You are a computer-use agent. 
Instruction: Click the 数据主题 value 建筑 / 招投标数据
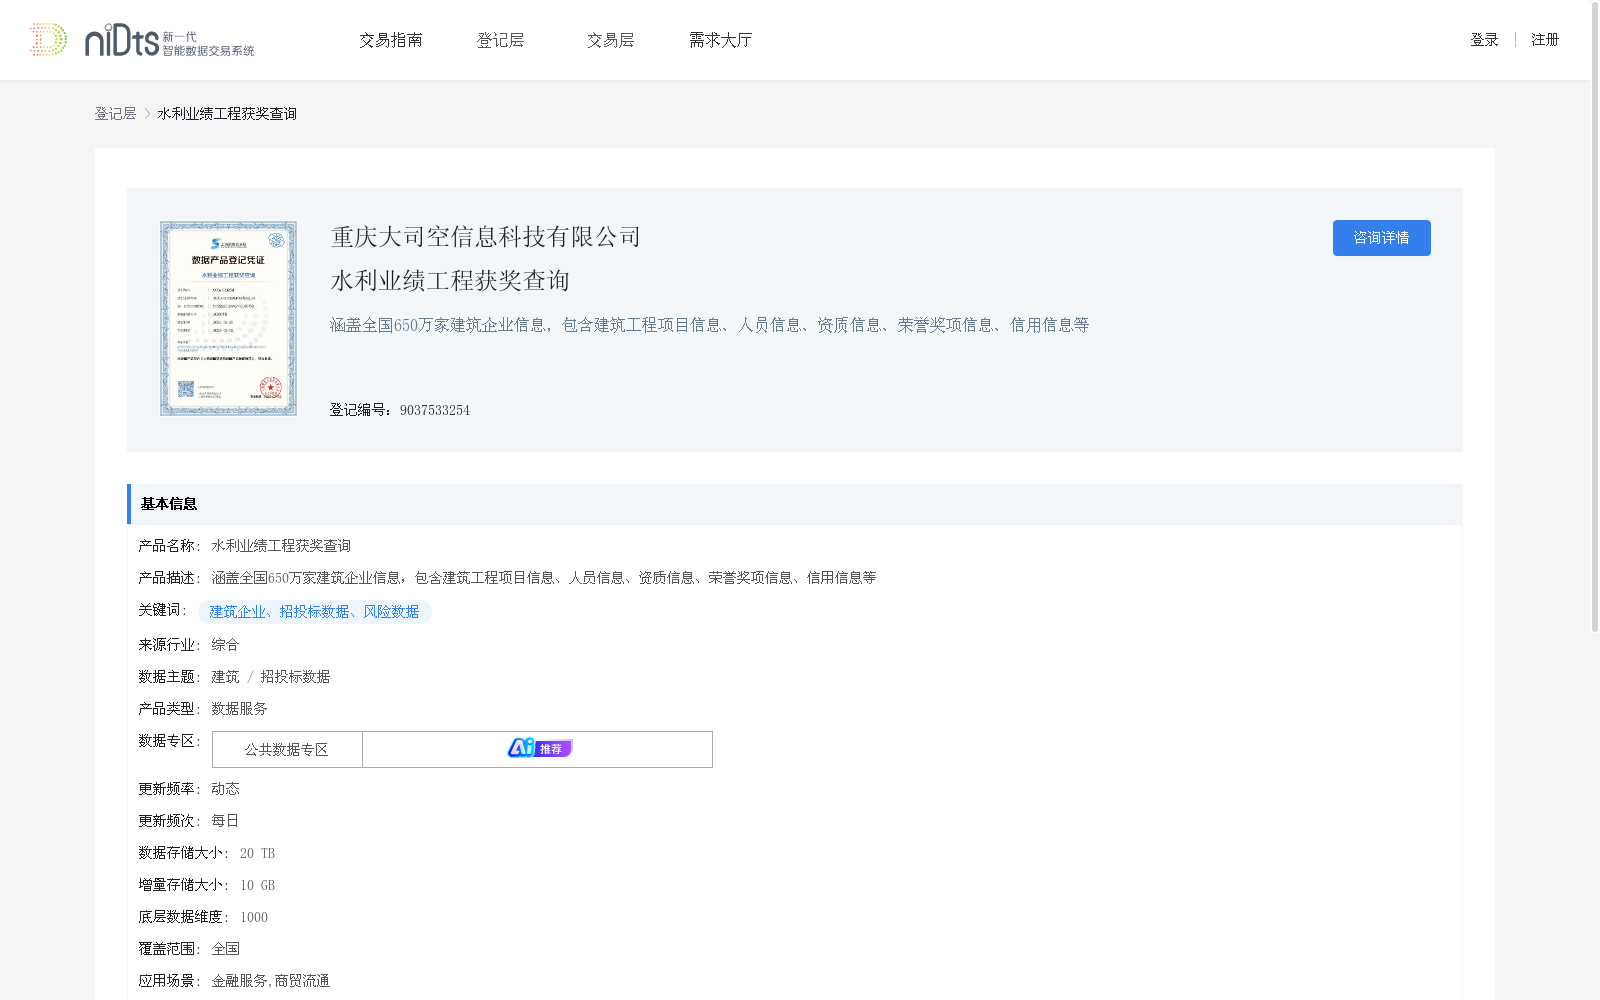(x=270, y=677)
